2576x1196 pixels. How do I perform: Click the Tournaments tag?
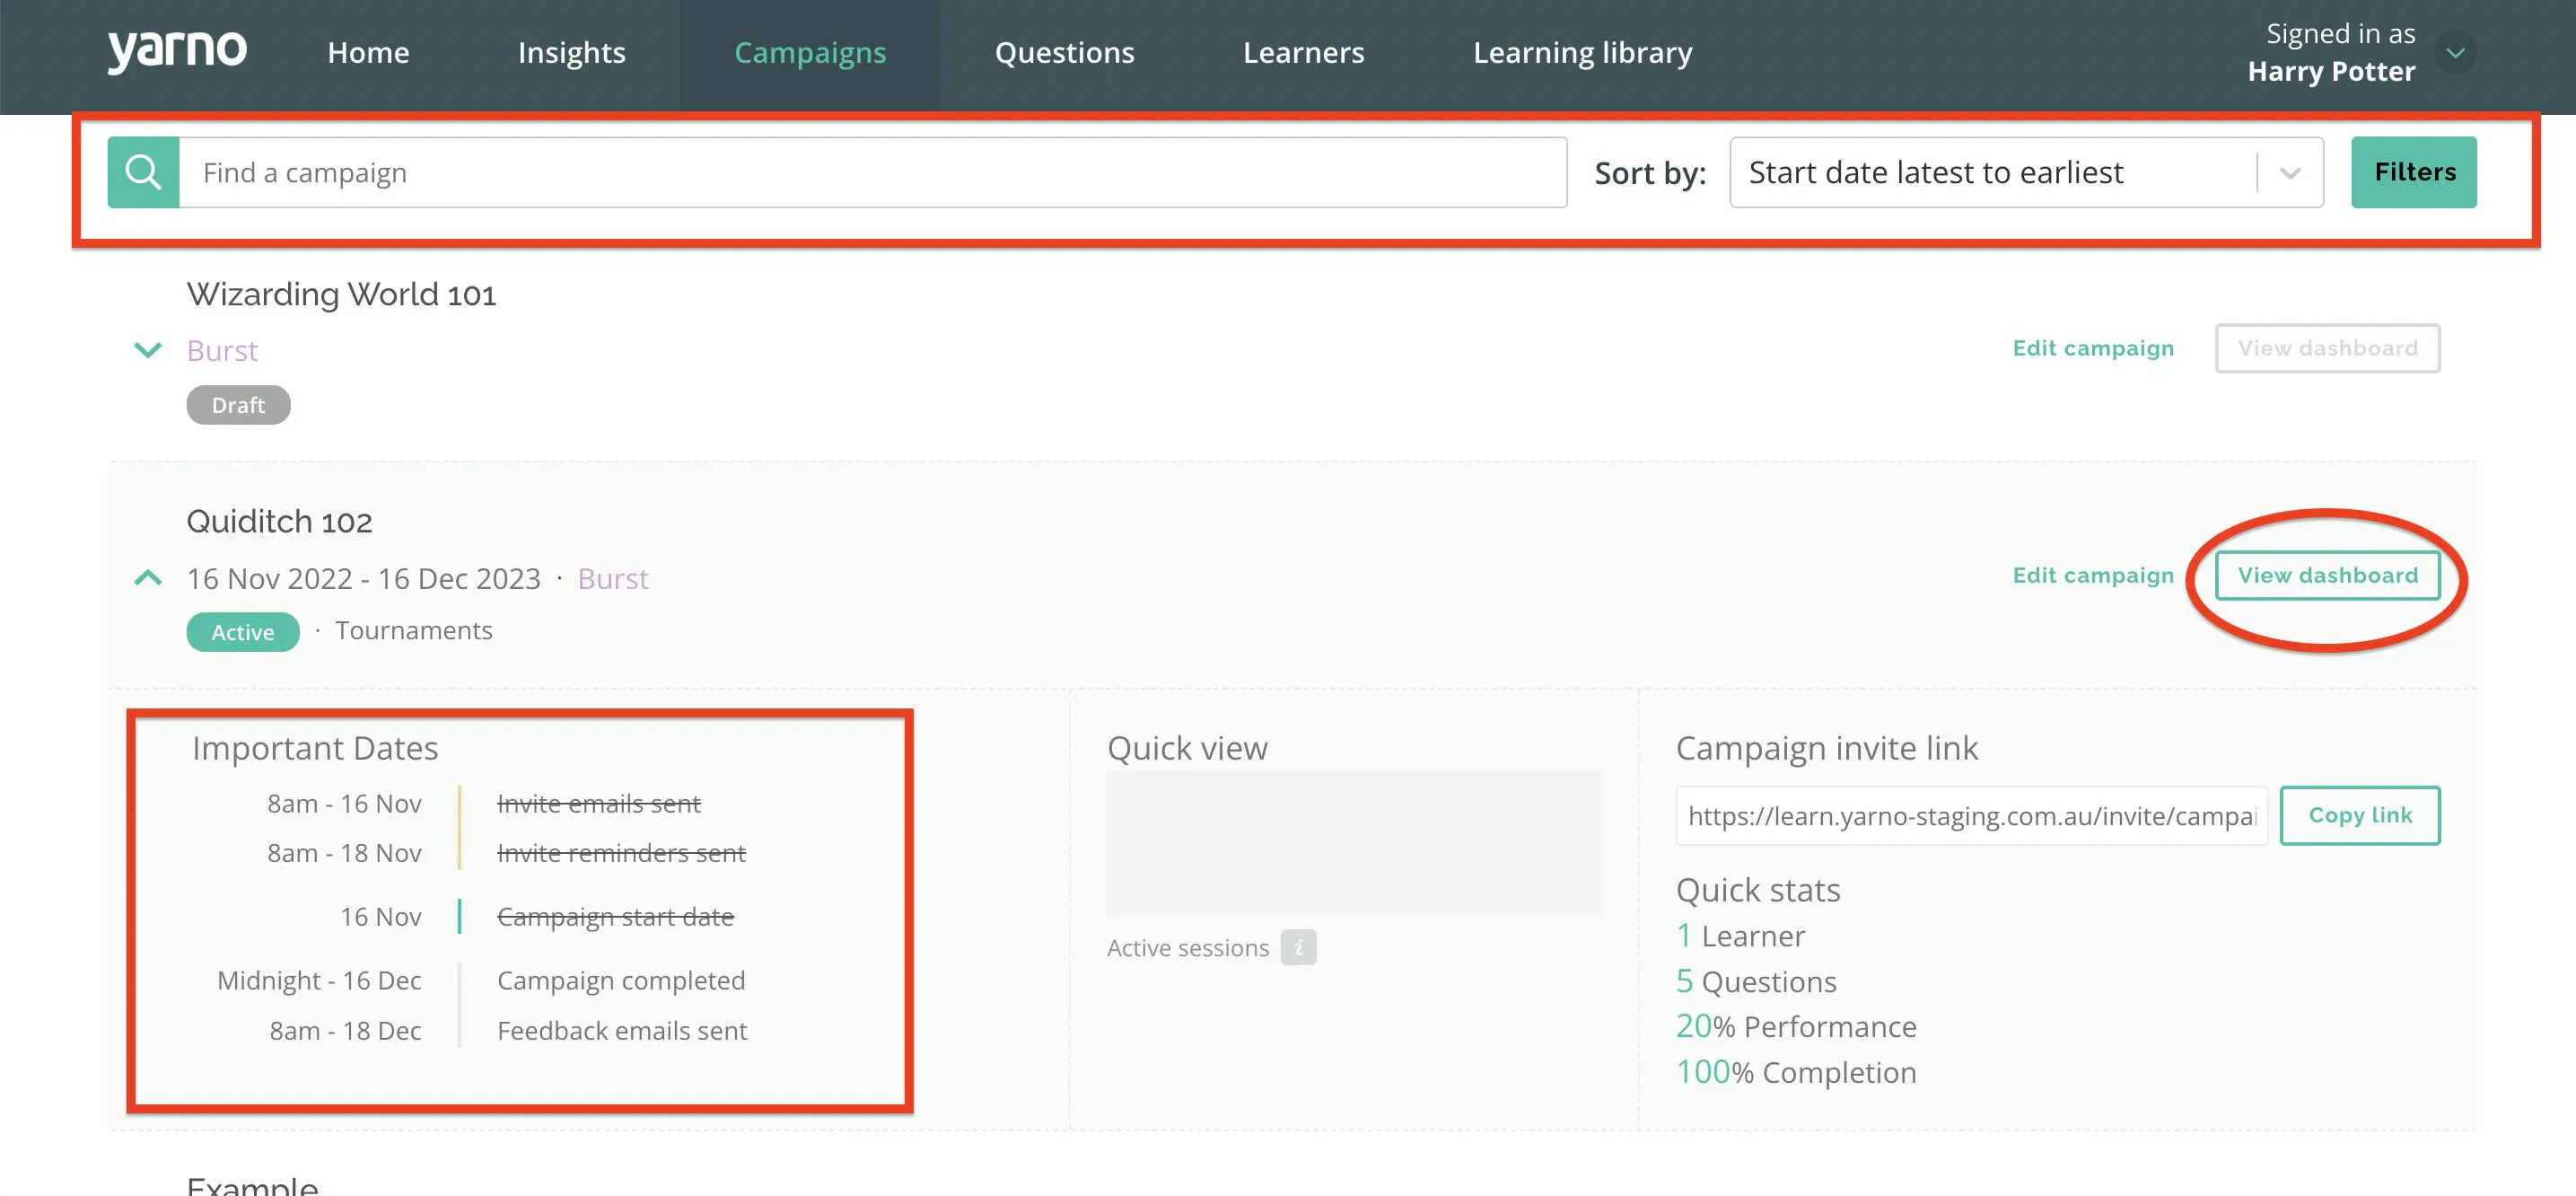(413, 630)
